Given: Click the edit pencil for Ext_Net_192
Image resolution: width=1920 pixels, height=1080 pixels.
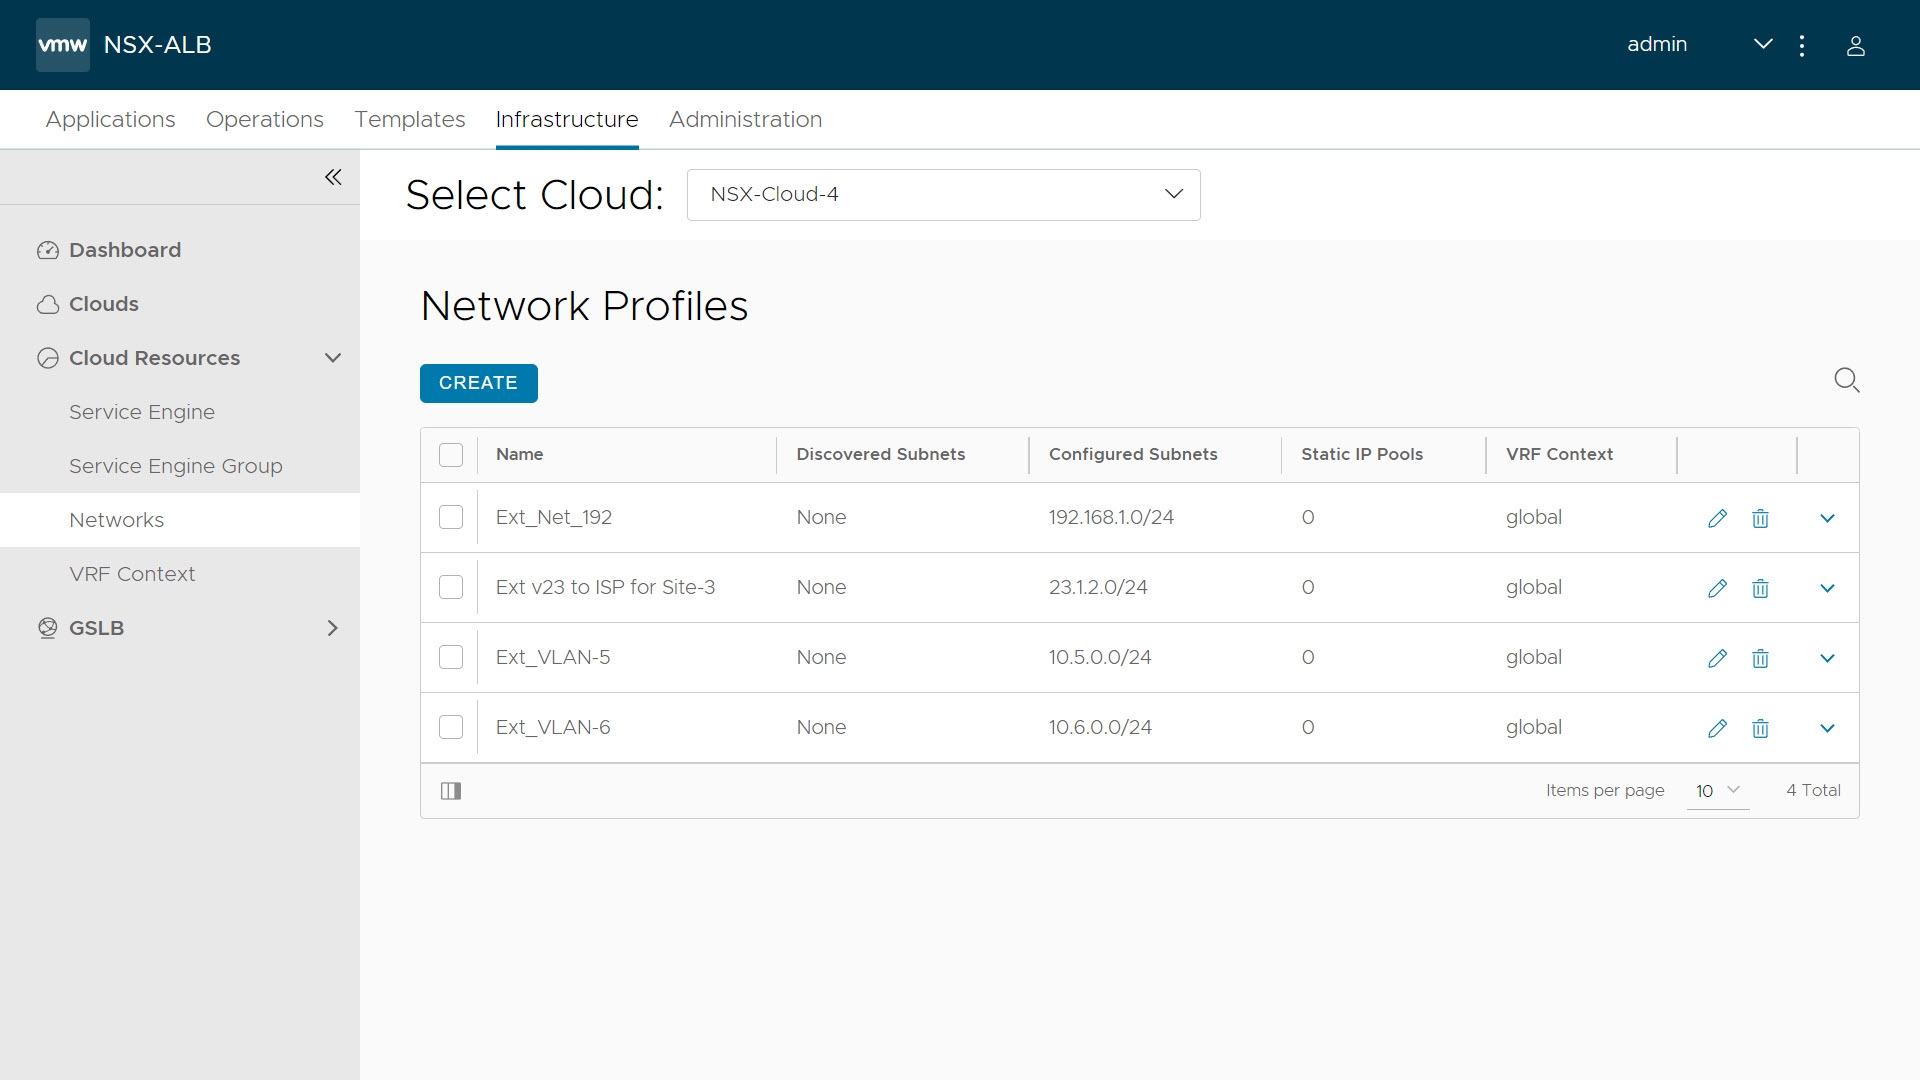Looking at the screenshot, I should pyautogui.click(x=1717, y=518).
